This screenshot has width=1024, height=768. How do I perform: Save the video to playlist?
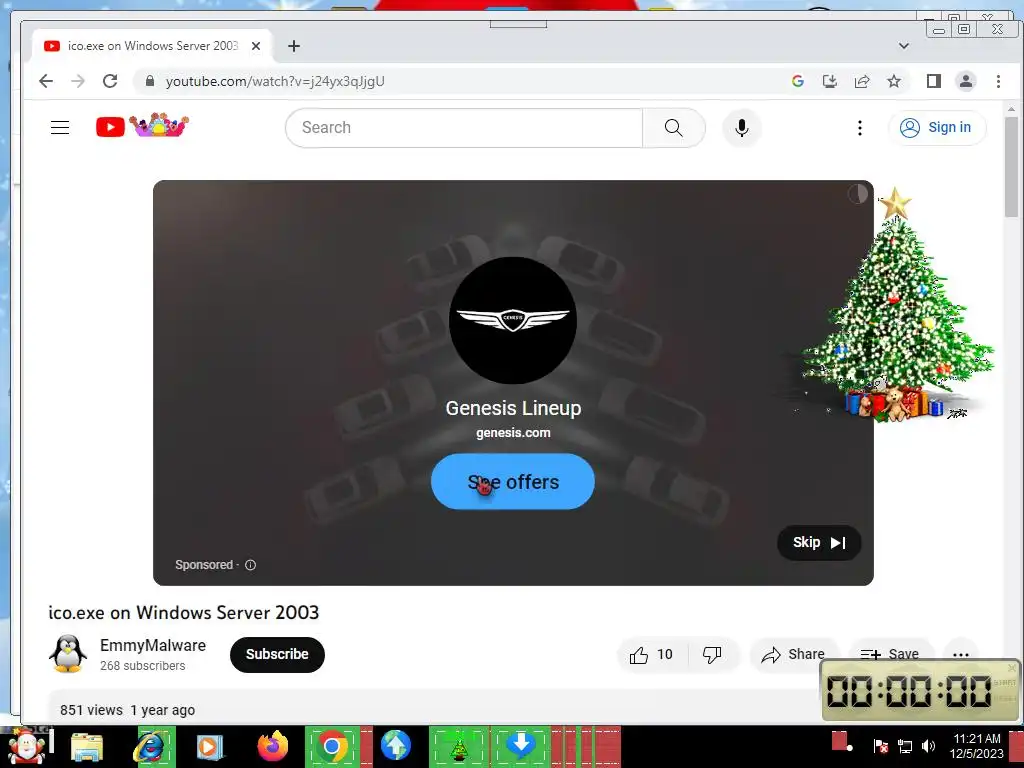(x=889, y=654)
